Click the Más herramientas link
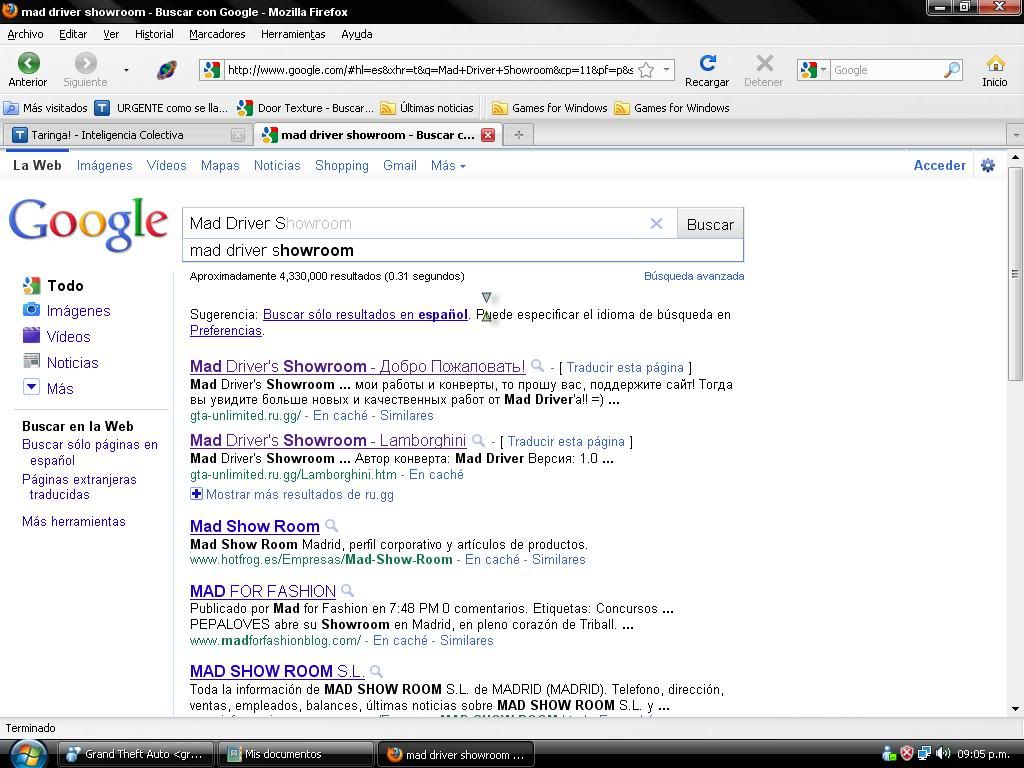The width and height of the screenshot is (1024, 768). pos(74,521)
